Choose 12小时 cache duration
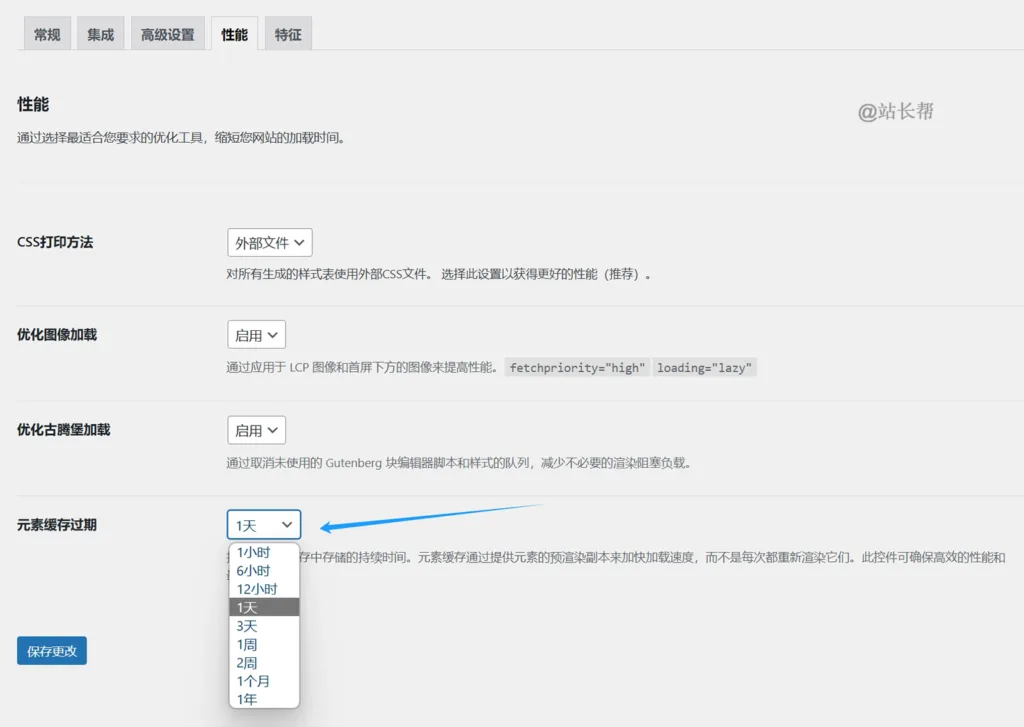Image resolution: width=1024 pixels, height=727 pixels. tap(256, 587)
